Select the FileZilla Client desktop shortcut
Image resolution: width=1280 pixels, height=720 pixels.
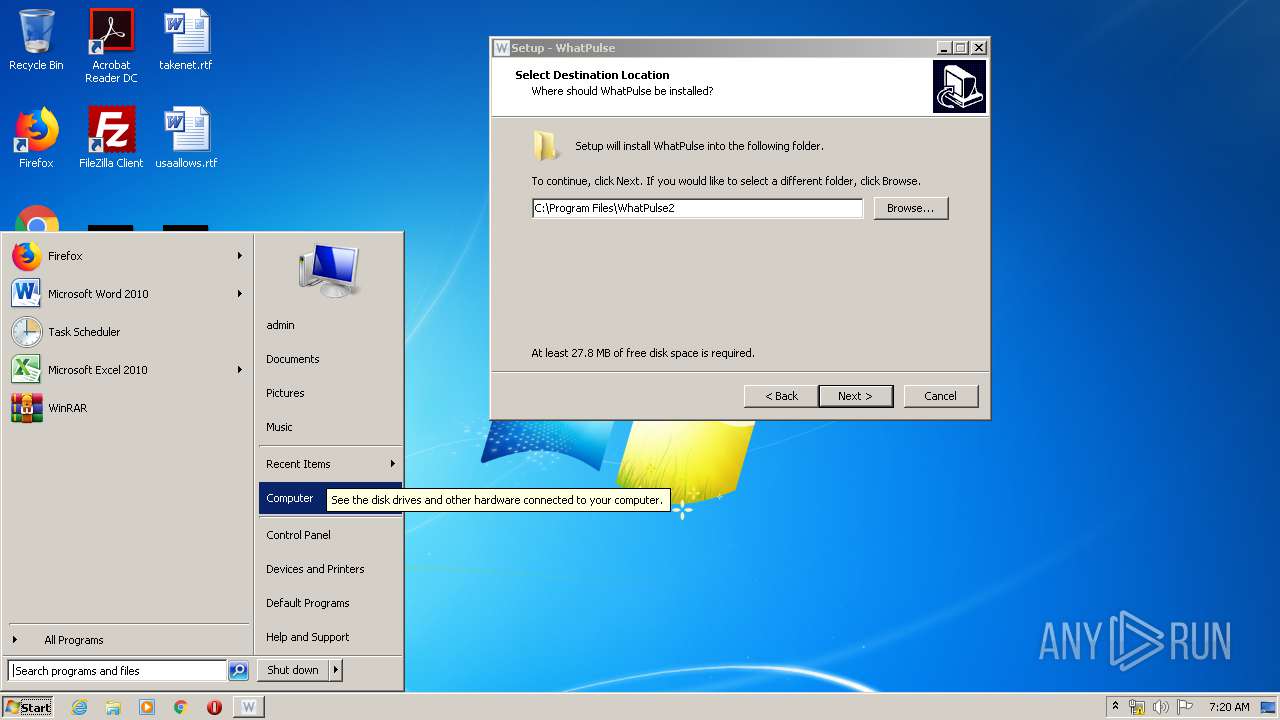coord(111,138)
